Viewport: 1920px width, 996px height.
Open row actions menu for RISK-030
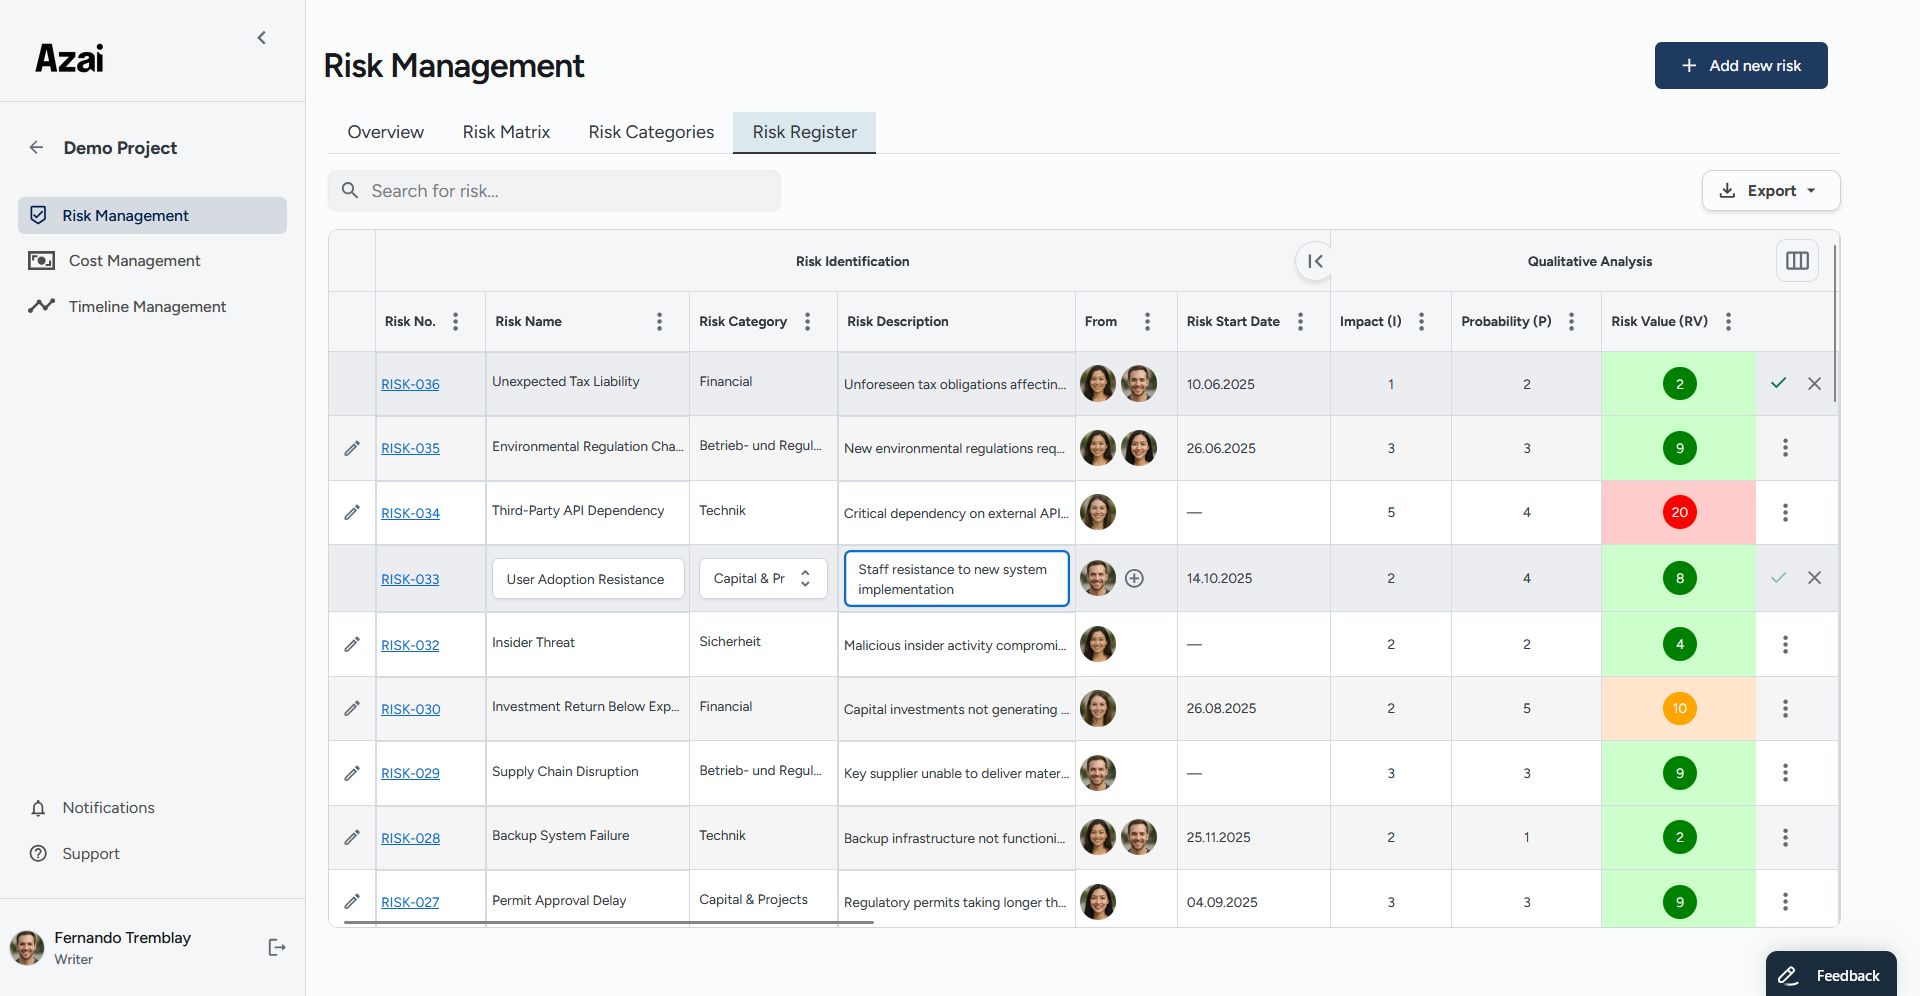point(1785,708)
